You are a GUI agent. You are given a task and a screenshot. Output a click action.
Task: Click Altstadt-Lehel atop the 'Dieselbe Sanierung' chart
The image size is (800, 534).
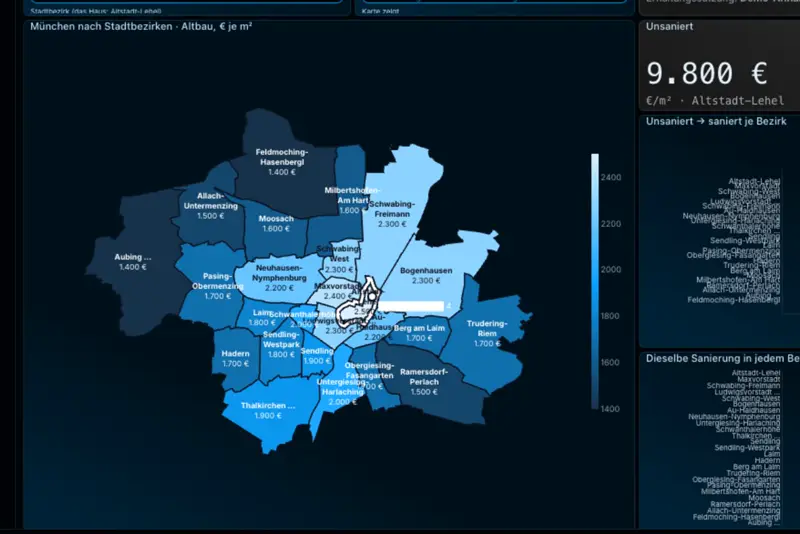point(756,373)
